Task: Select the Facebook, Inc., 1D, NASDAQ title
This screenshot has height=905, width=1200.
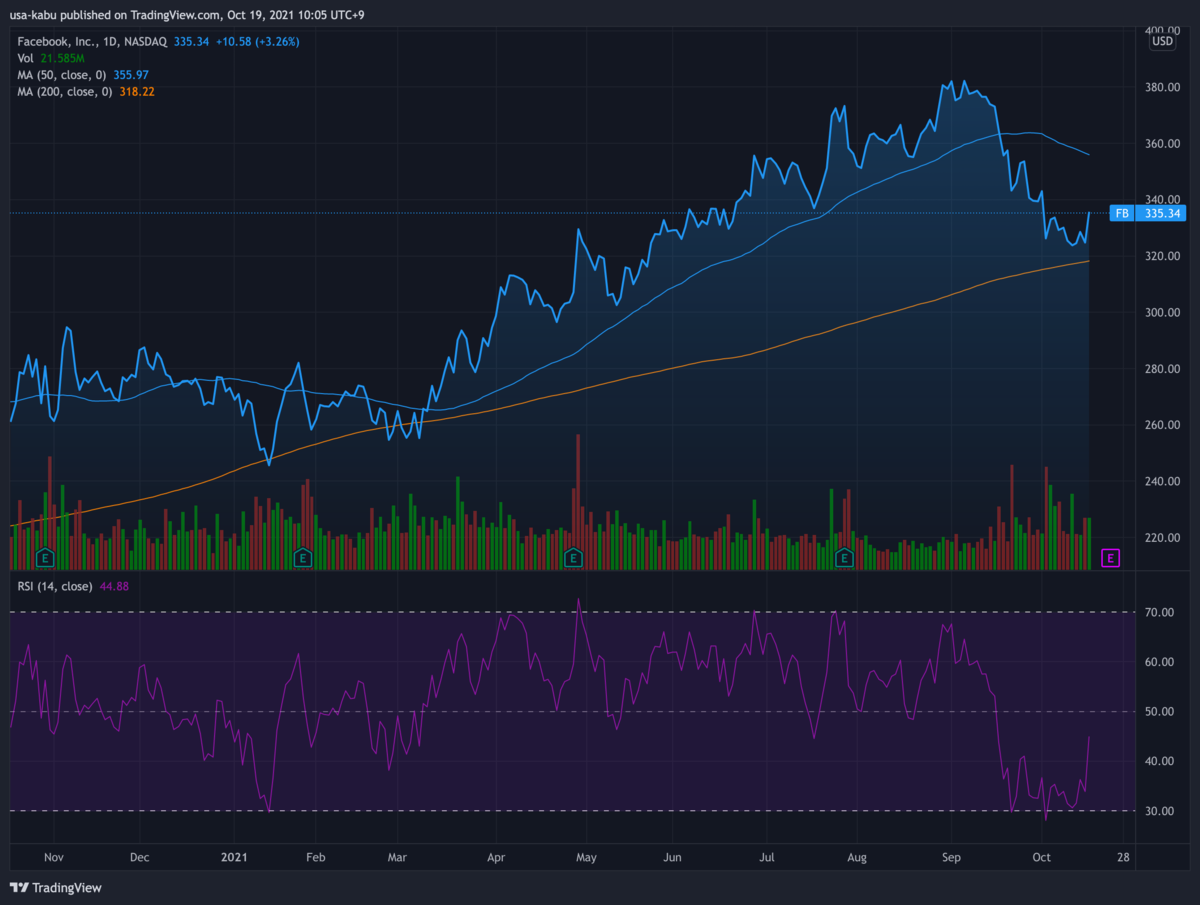Action: click(x=92, y=42)
